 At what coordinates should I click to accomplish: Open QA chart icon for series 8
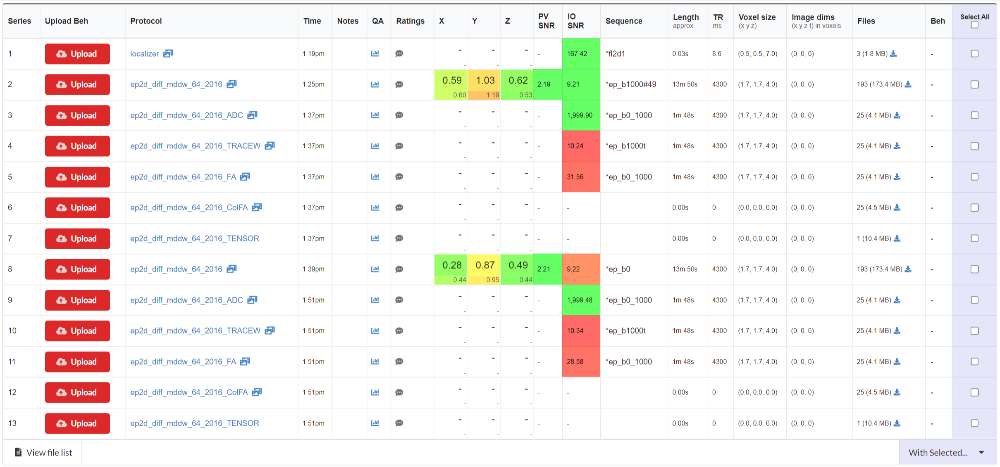click(x=376, y=270)
